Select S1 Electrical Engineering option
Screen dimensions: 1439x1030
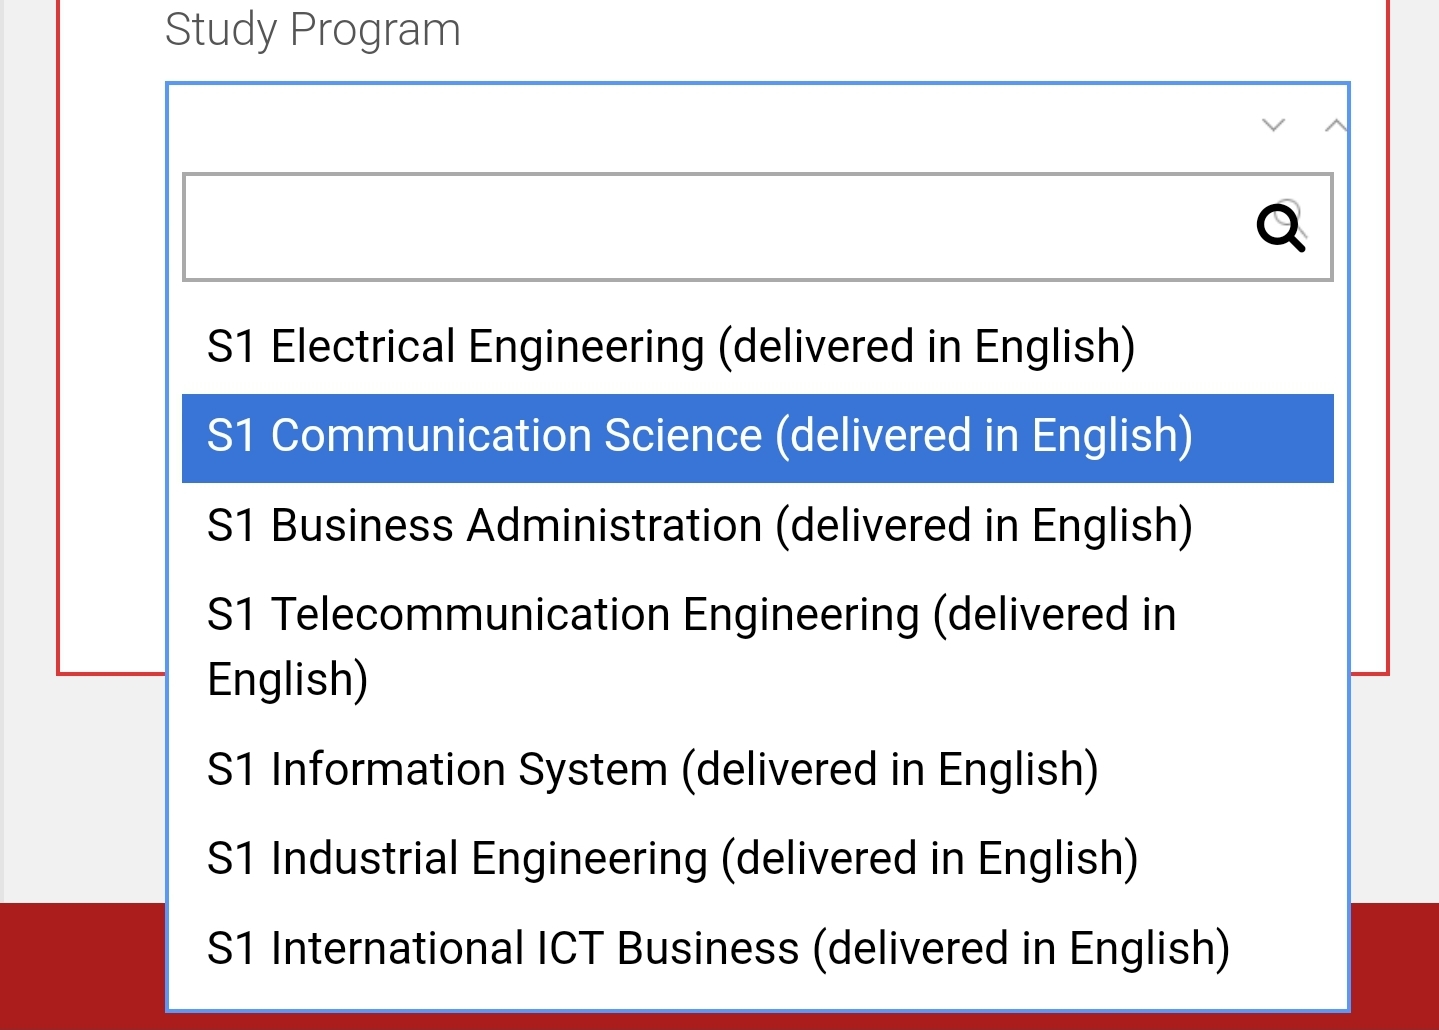coord(670,347)
